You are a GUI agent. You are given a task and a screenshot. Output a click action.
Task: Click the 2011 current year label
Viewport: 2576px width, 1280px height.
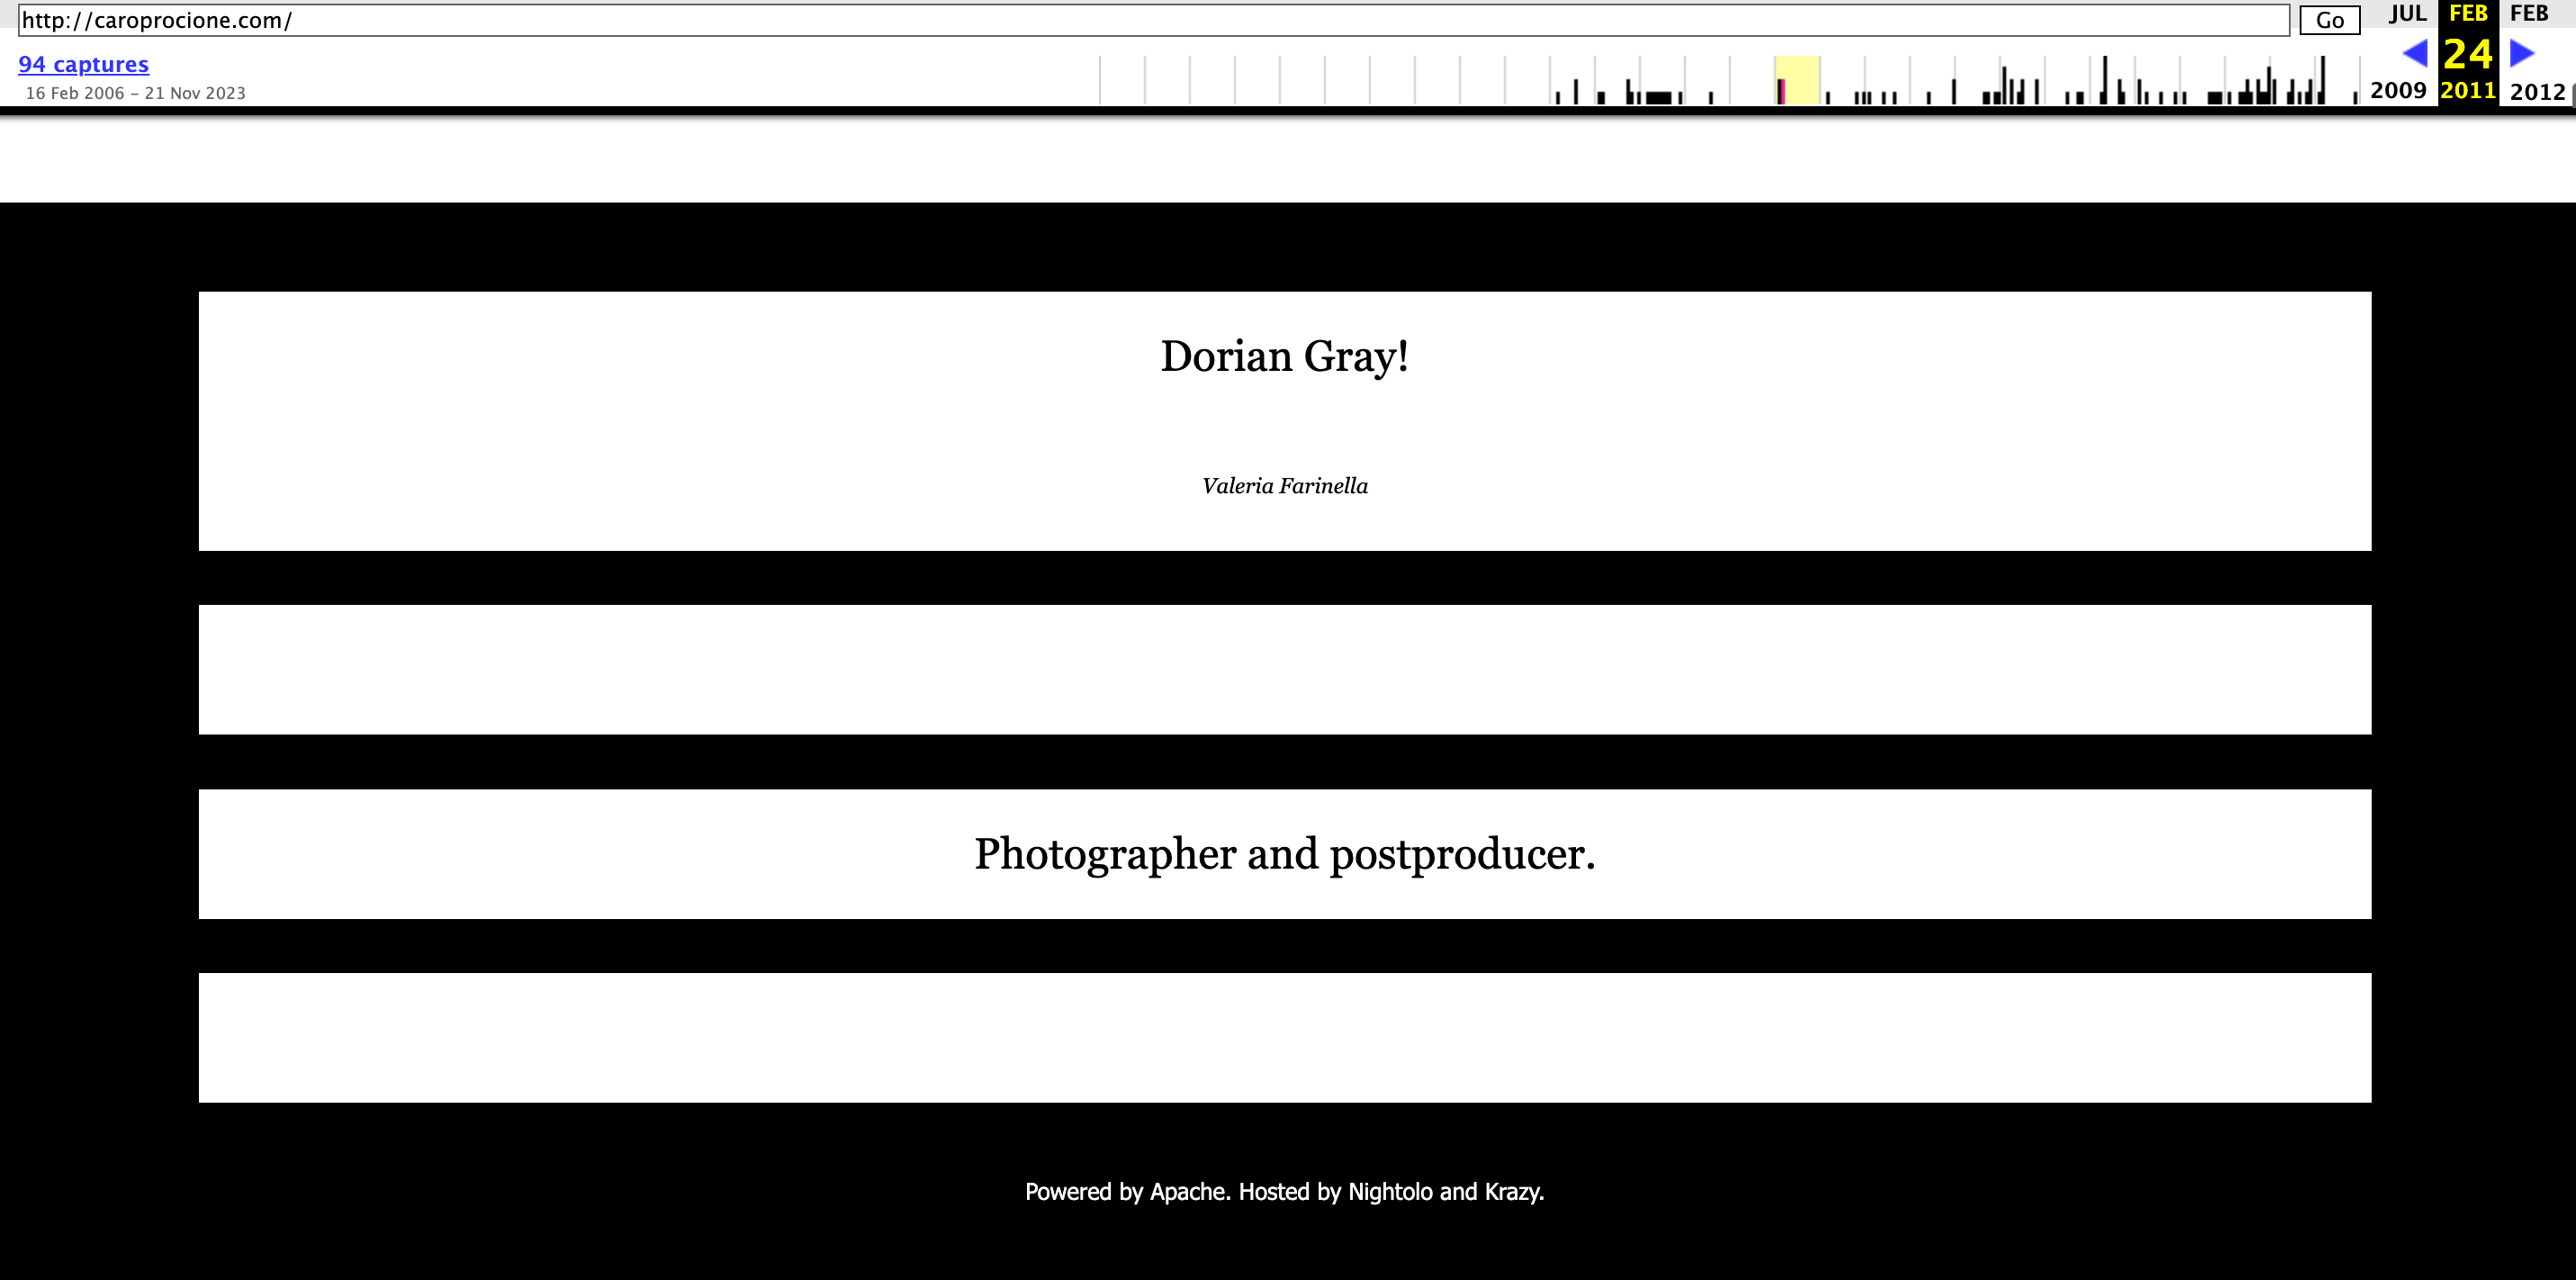(x=2468, y=90)
